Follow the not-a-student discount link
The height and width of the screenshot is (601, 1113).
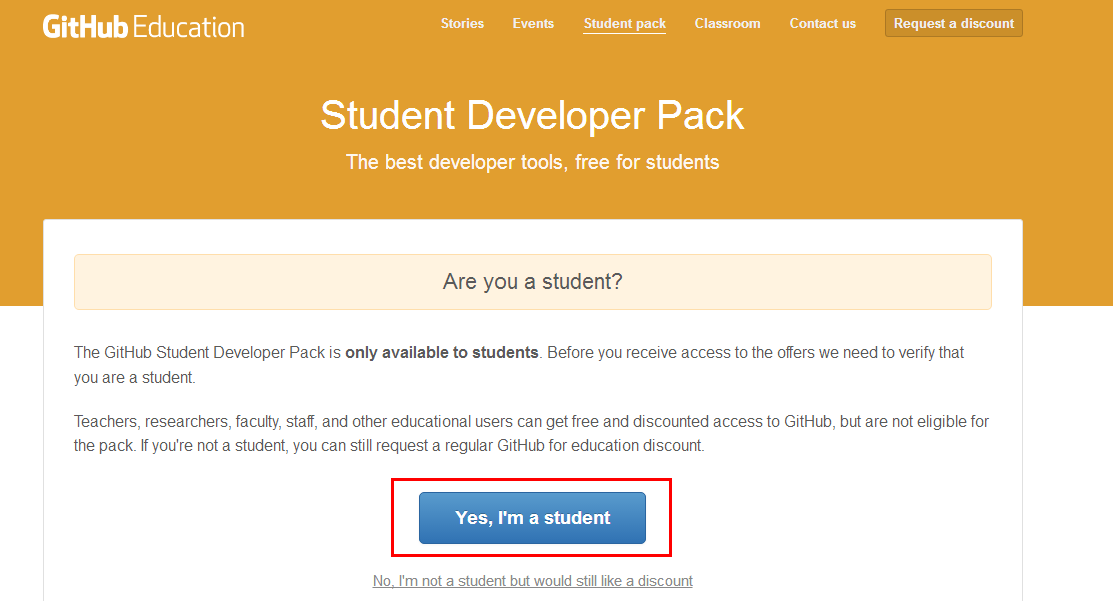click(532, 581)
